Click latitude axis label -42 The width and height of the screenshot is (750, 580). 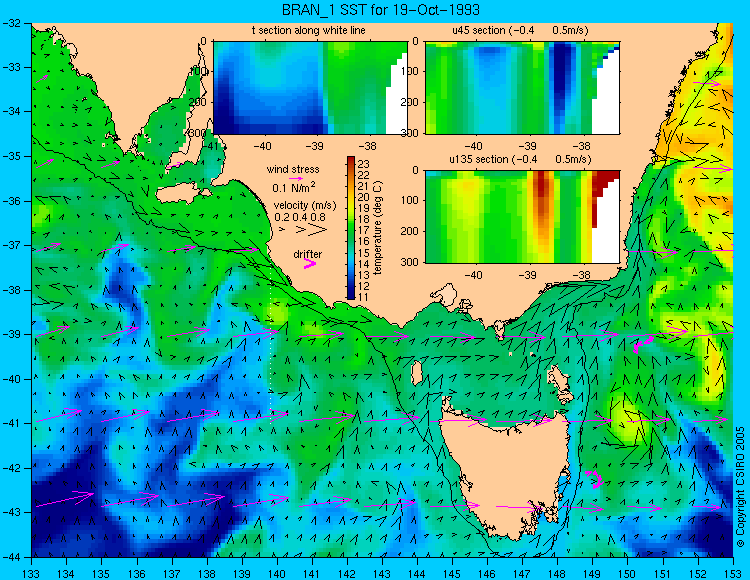pos(13,468)
